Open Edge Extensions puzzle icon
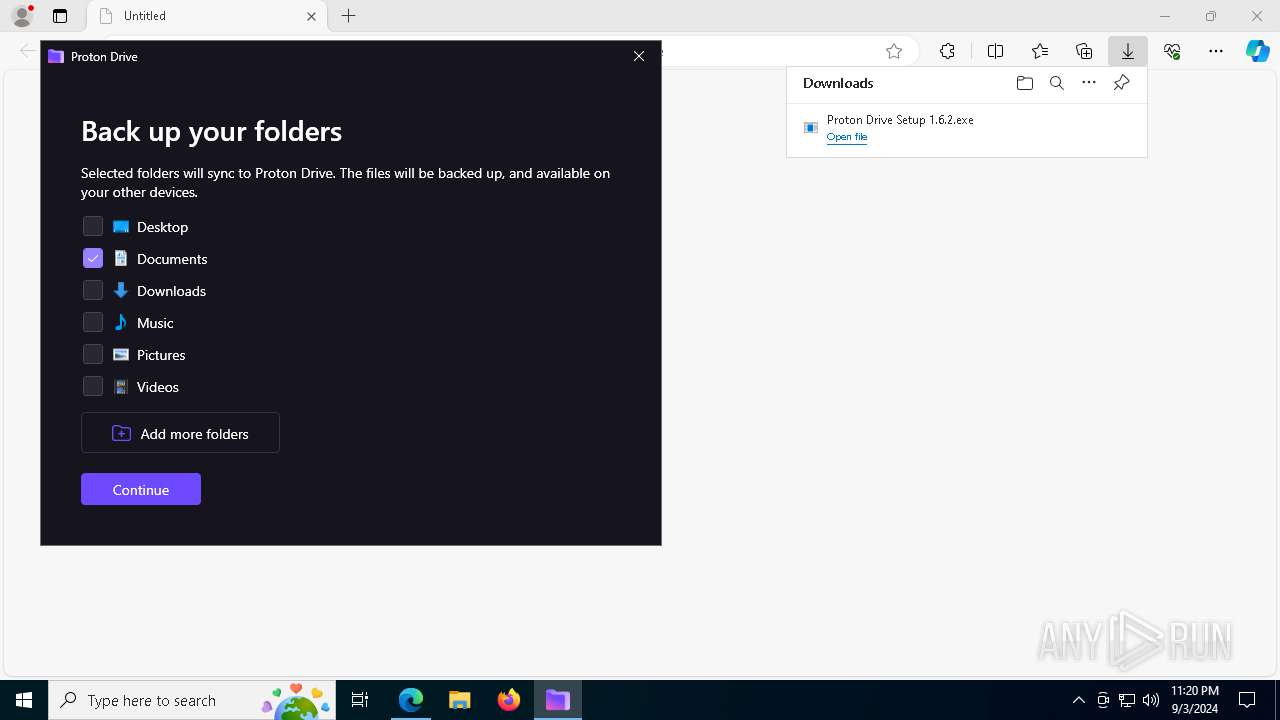The width and height of the screenshot is (1280, 720). [x=947, y=51]
